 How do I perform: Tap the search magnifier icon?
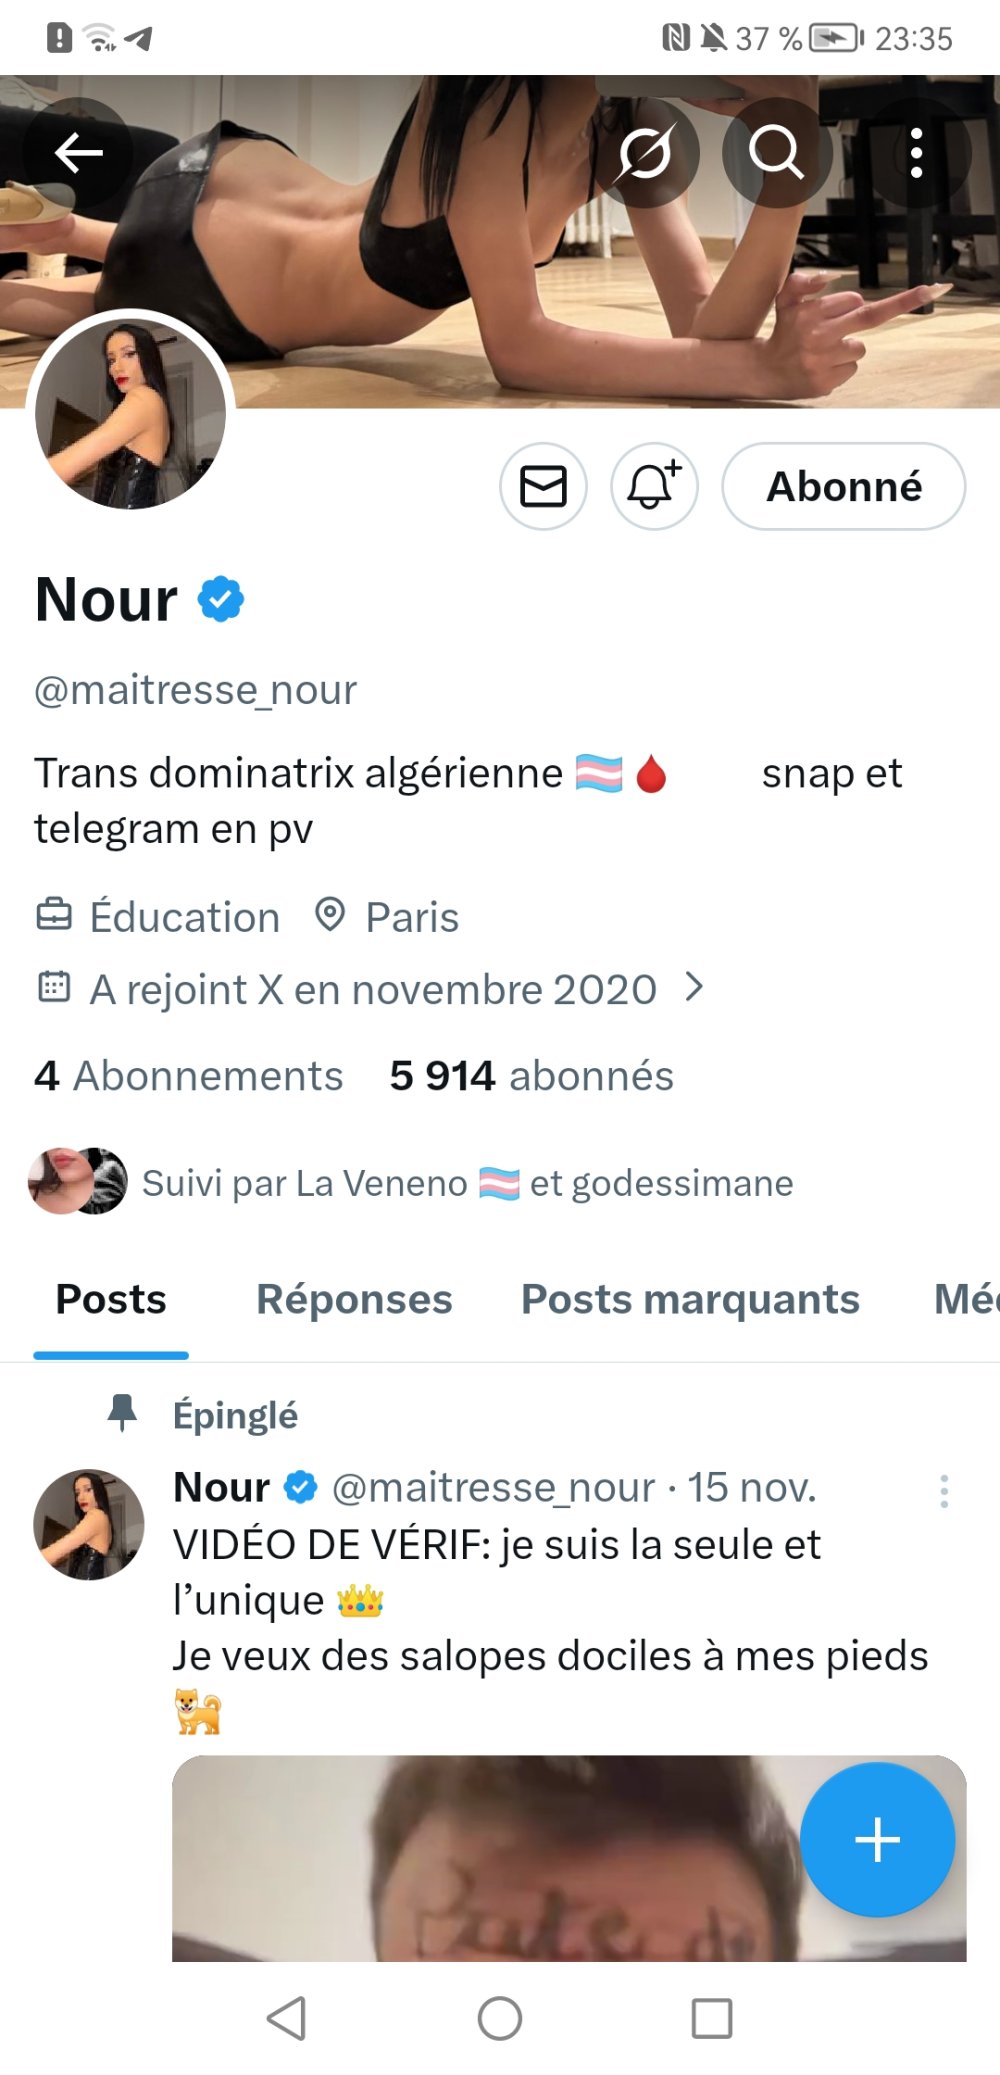coord(776,153)
